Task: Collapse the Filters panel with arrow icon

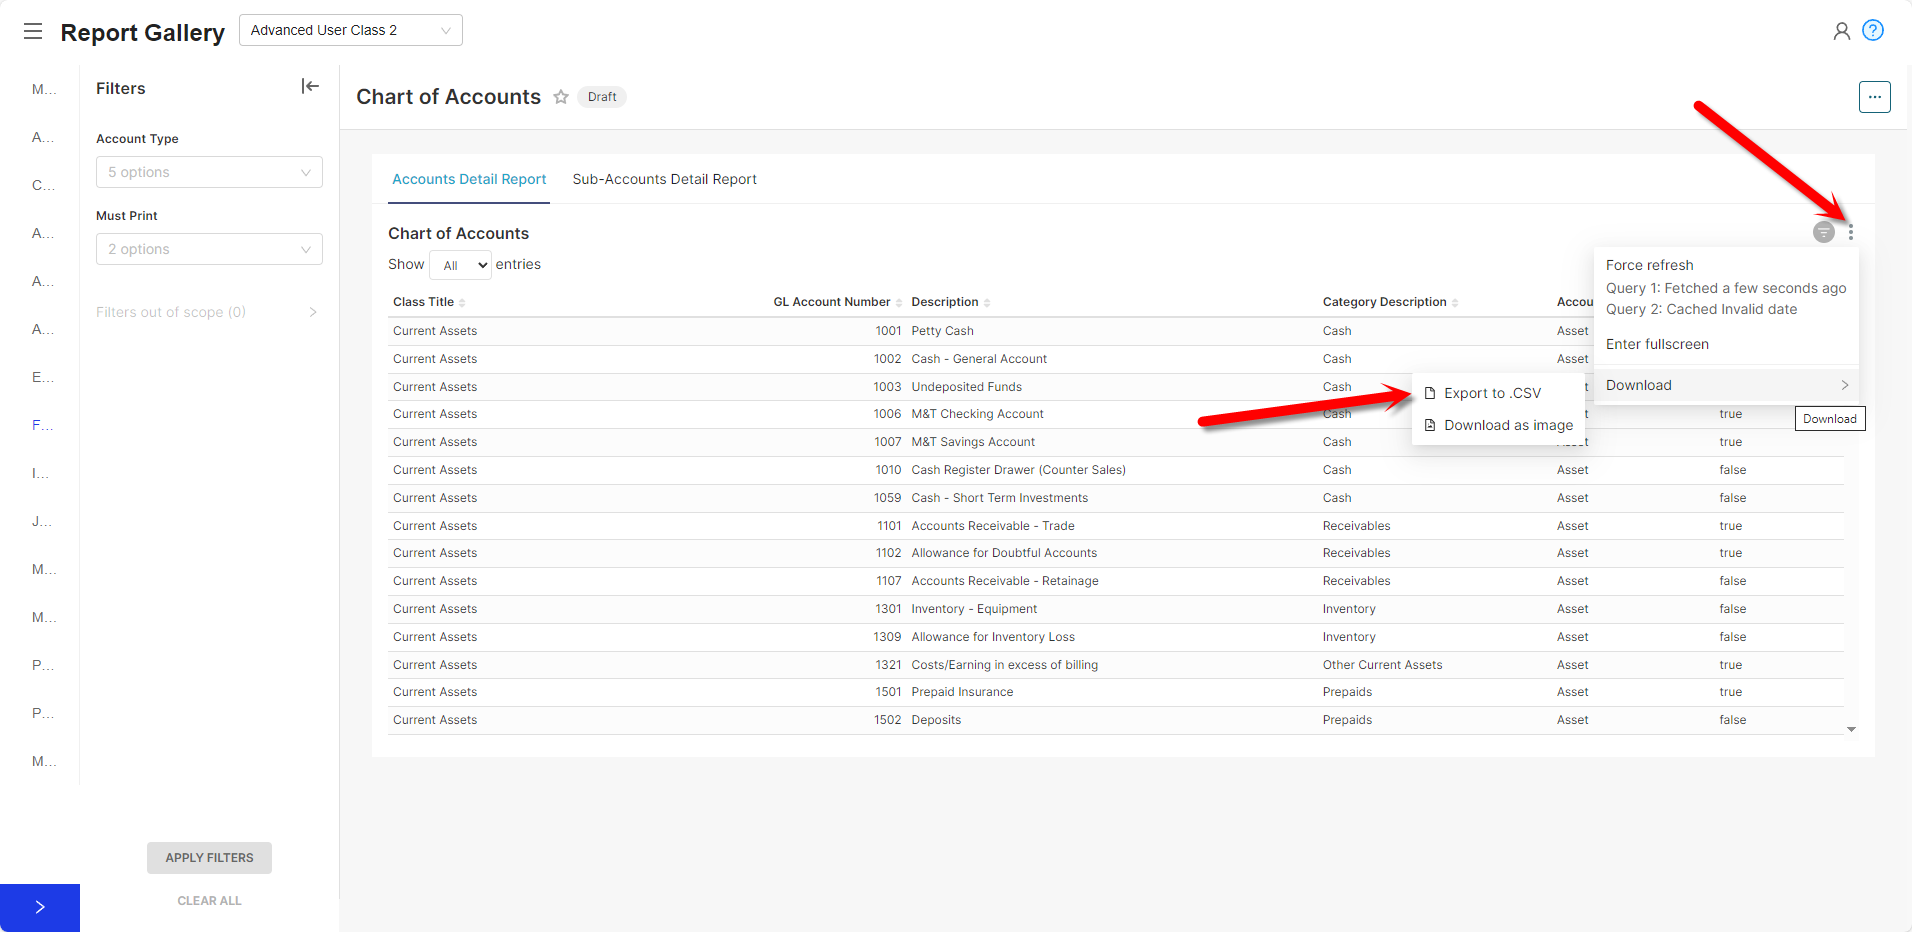Action: click(310, 87)
